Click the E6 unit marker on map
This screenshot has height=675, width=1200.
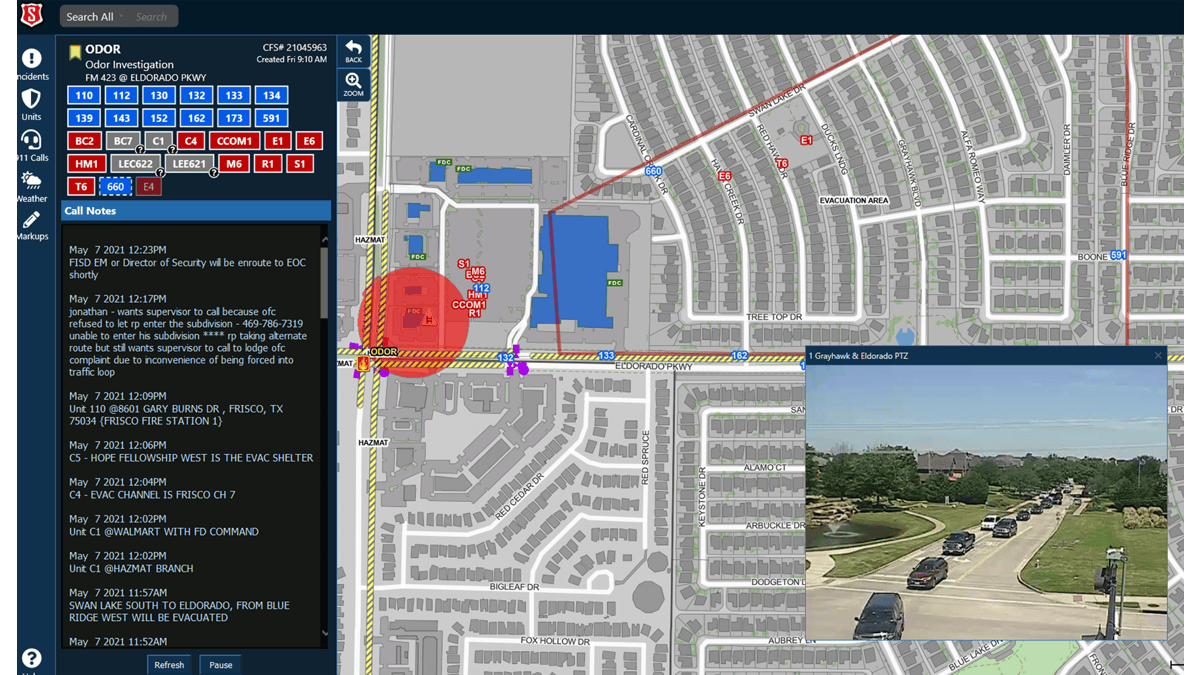(725, 176)
